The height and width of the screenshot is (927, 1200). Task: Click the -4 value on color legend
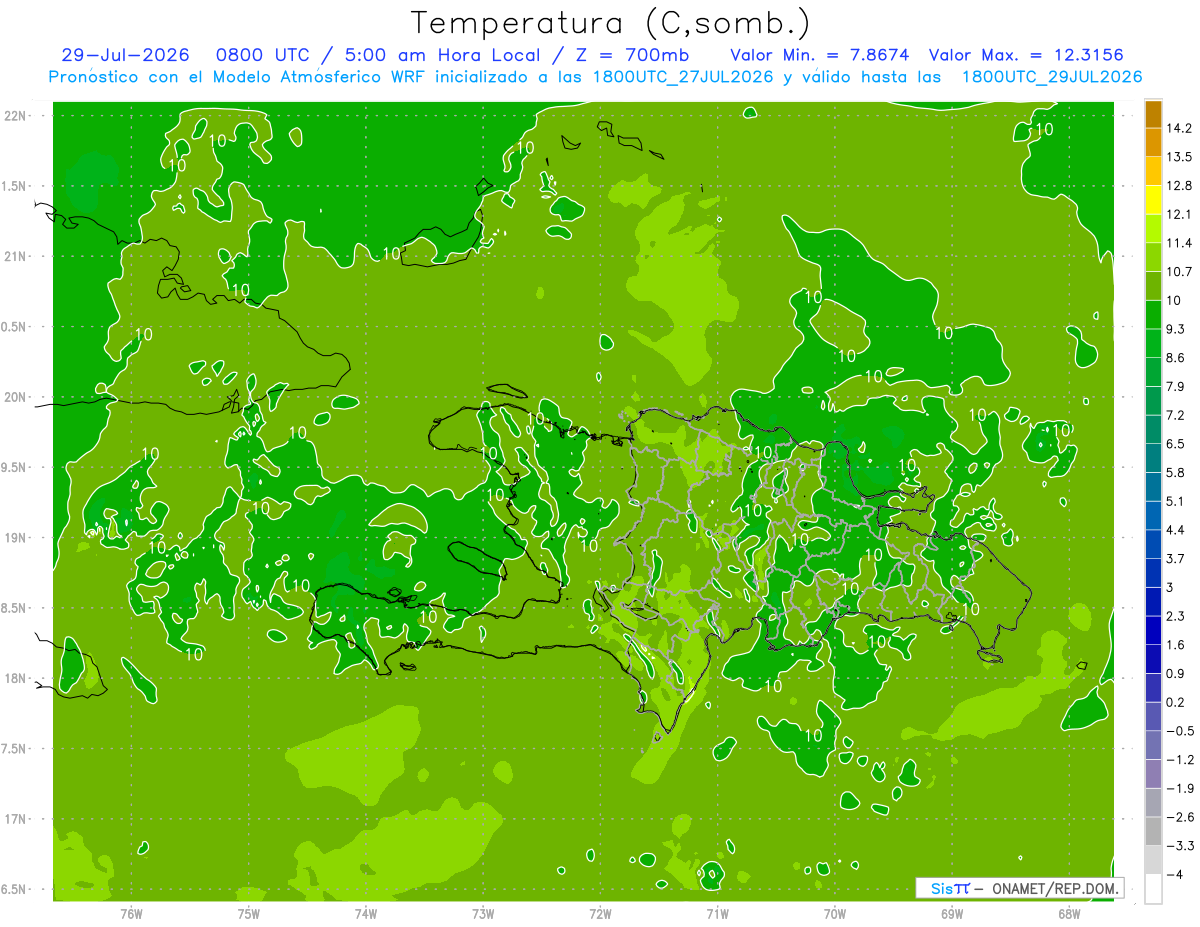pos(1174,874)
